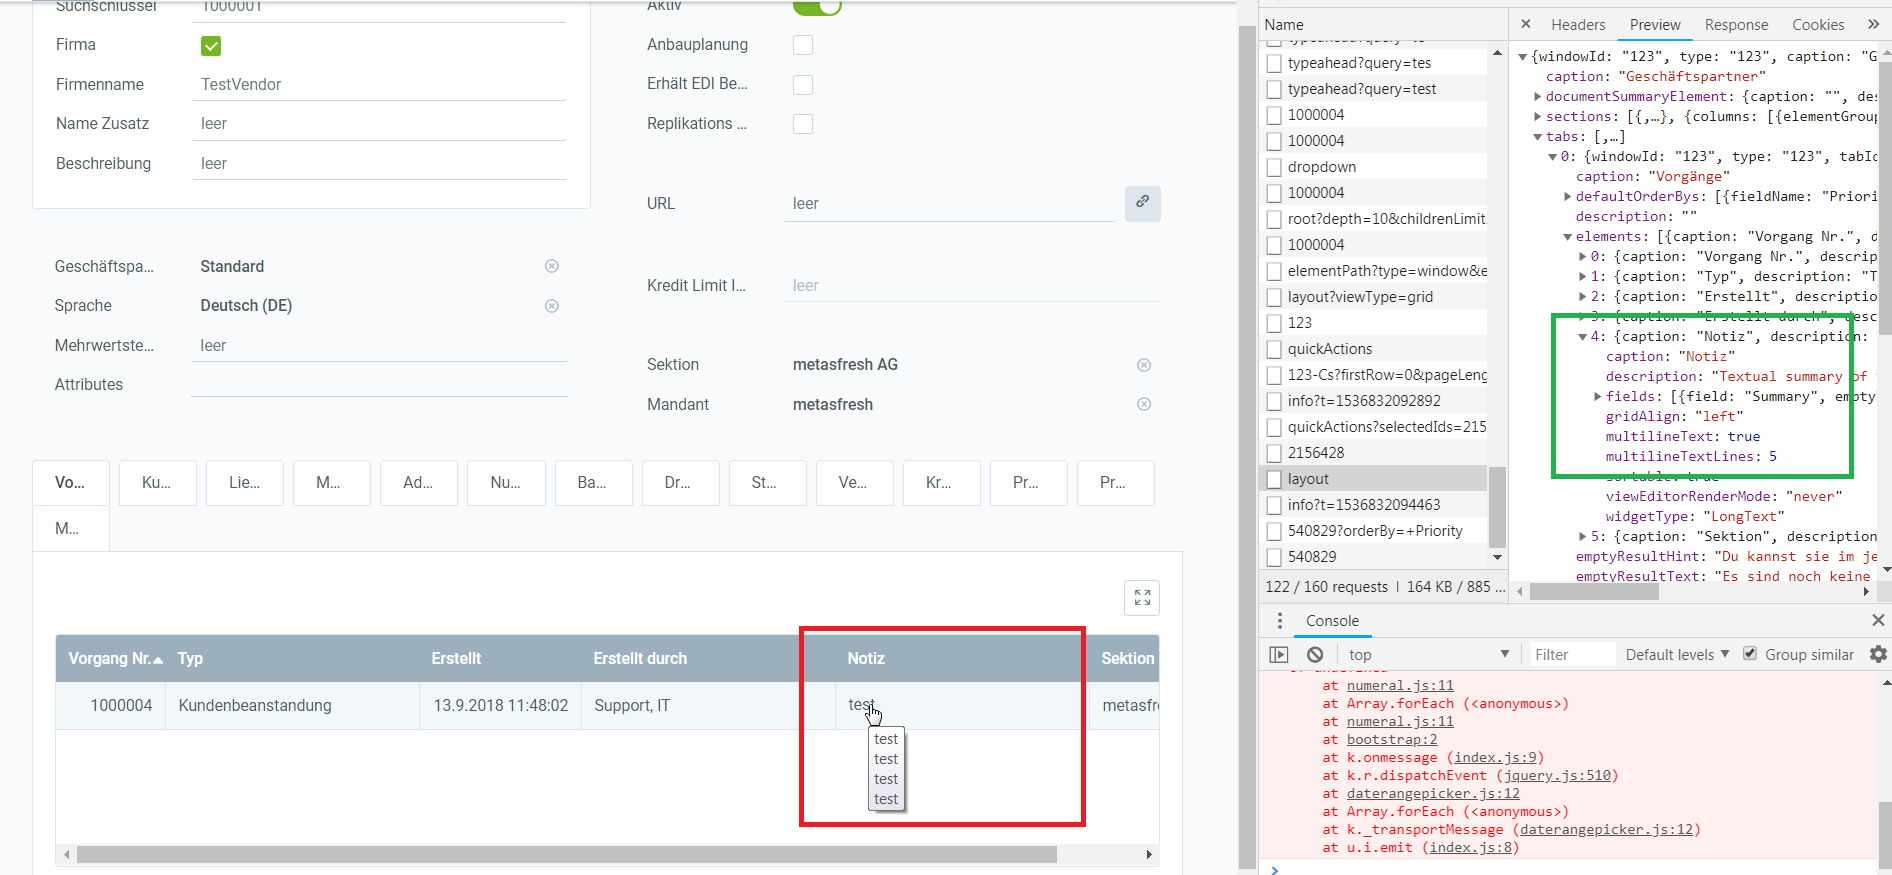Enable the Anbauplanung checkbox
Viewport: 1892px width, 875px height.
(803, 45)
